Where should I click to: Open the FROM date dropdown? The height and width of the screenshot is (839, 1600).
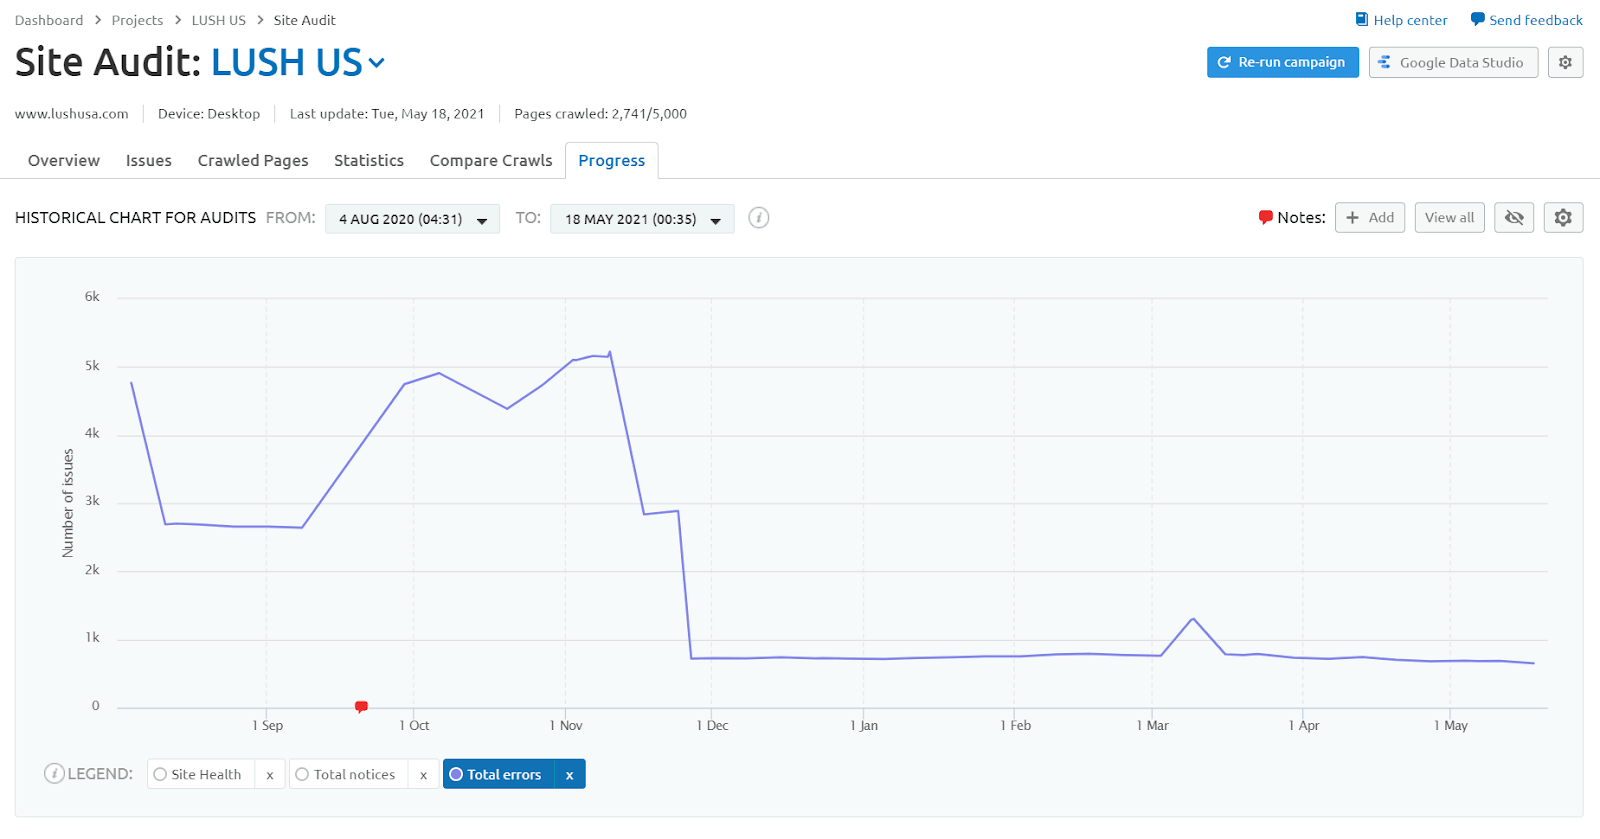click(412, 219)
